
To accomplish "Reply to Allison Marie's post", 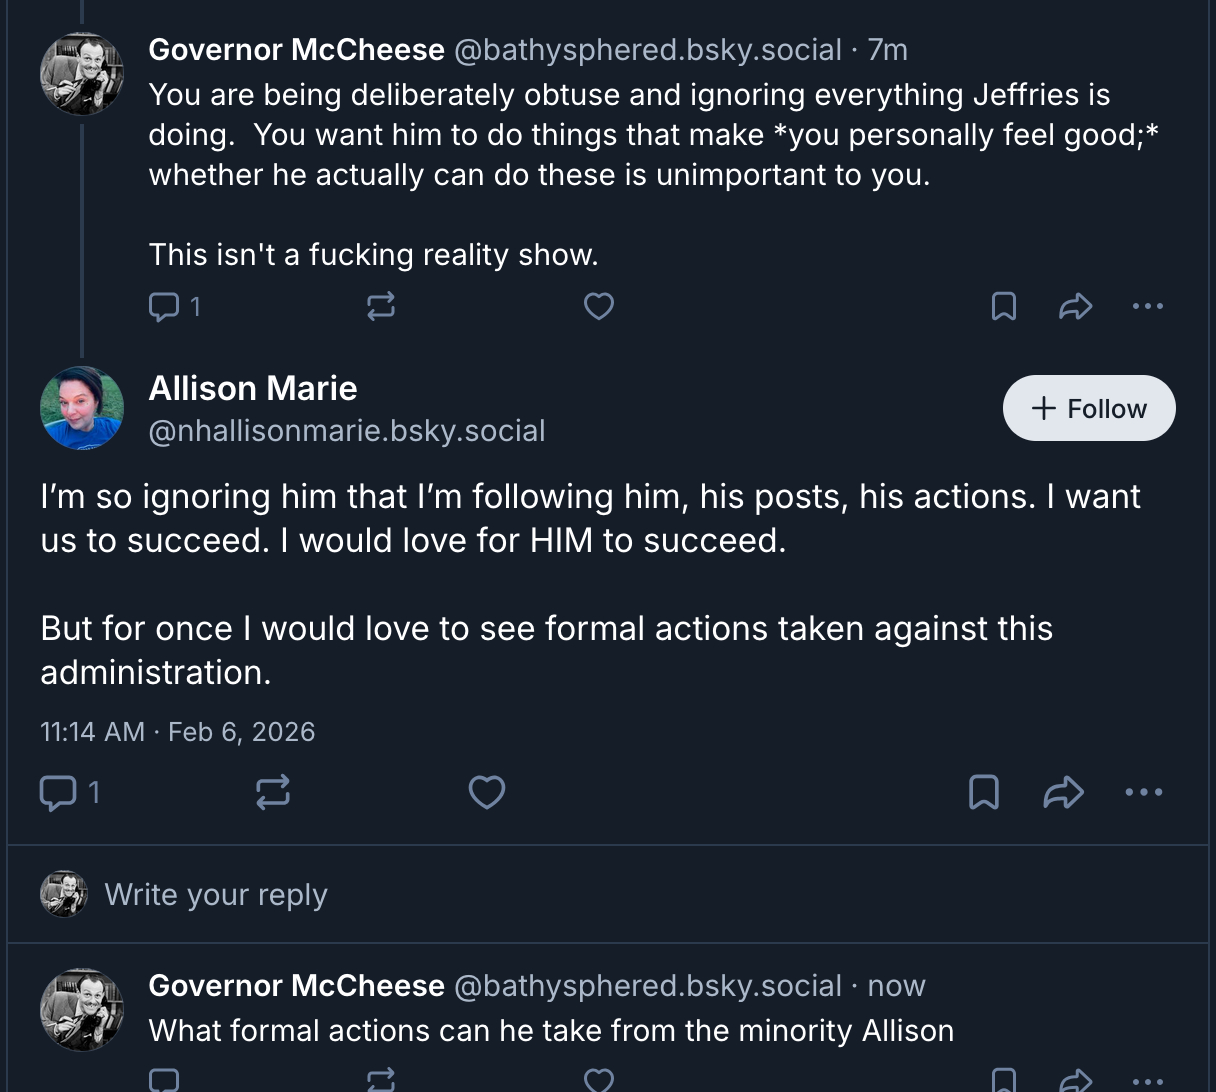I will point(58,792).
